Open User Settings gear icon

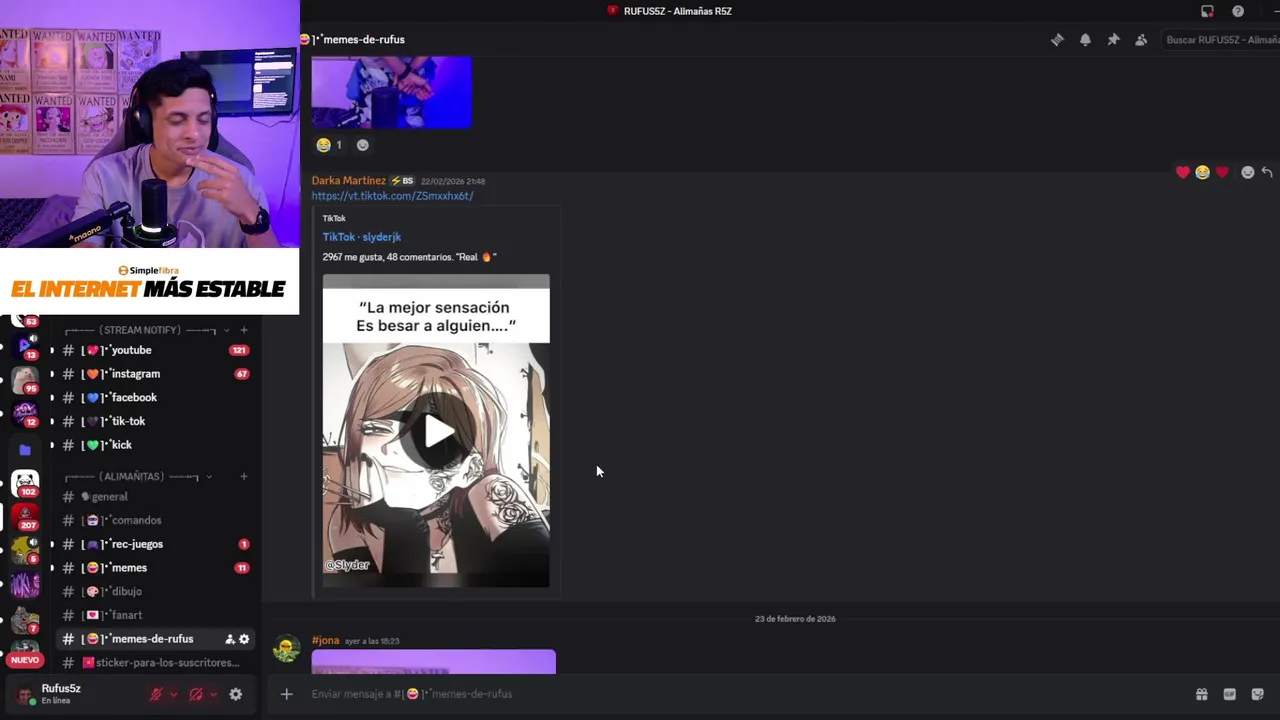[236, 694]
